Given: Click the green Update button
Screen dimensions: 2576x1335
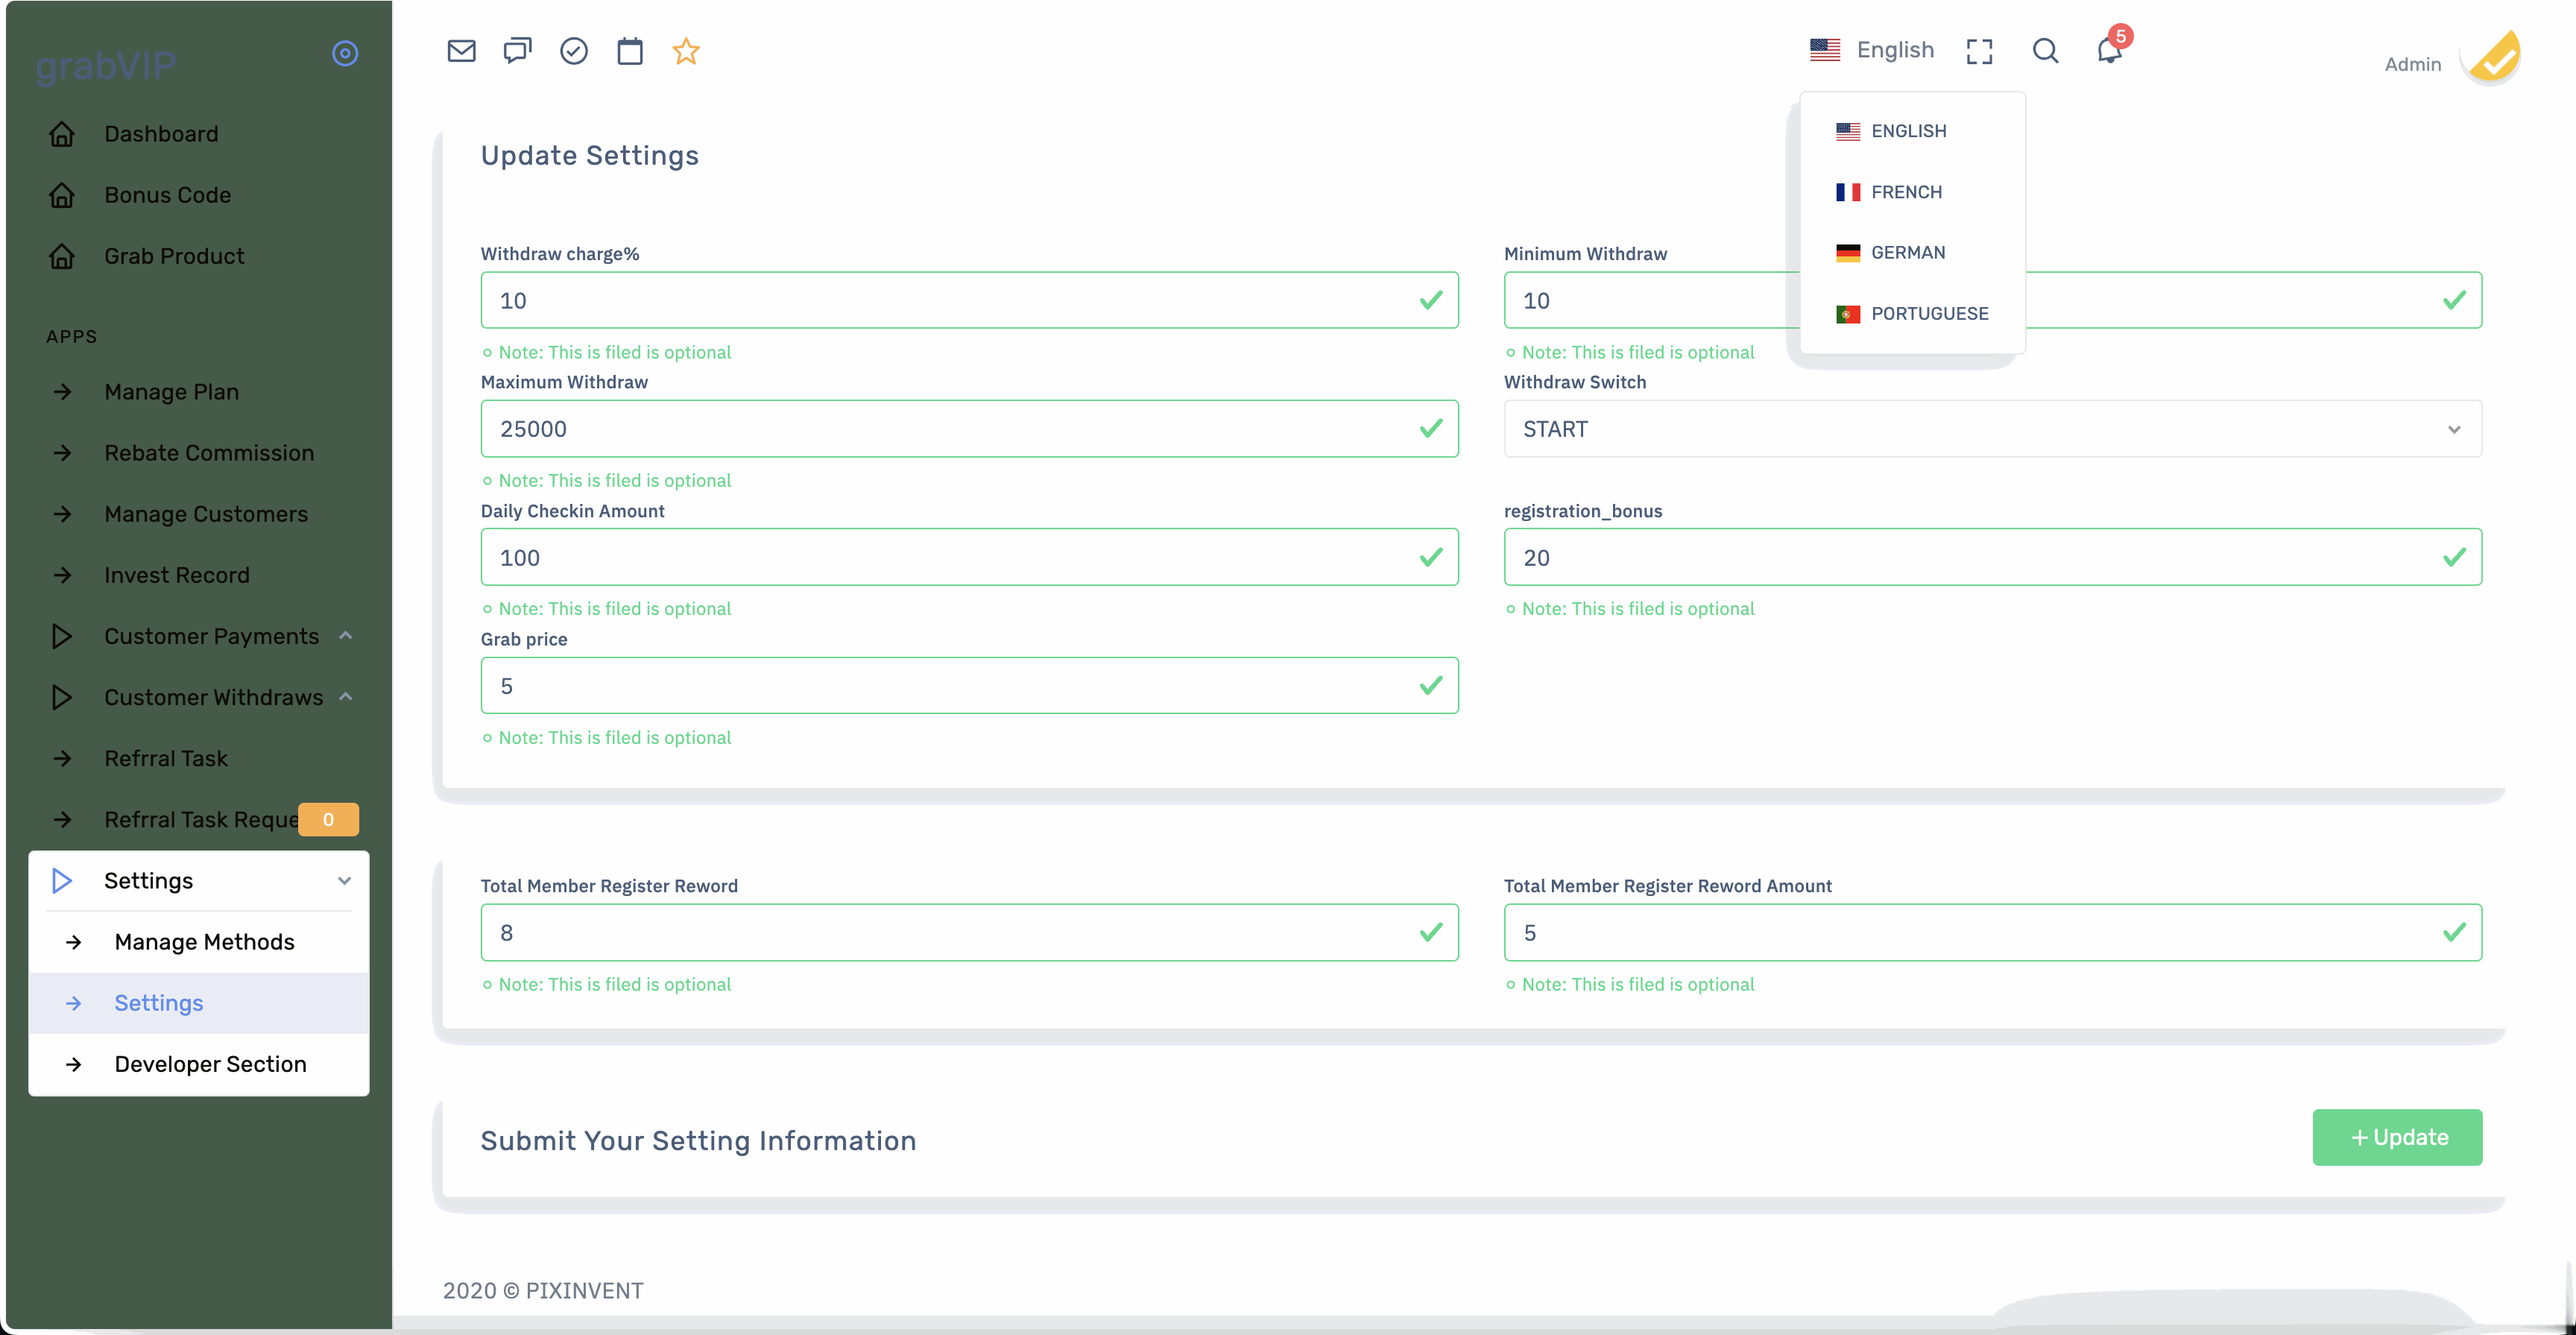Looking at the screenshot, I should click(x=2396, y=1137).
